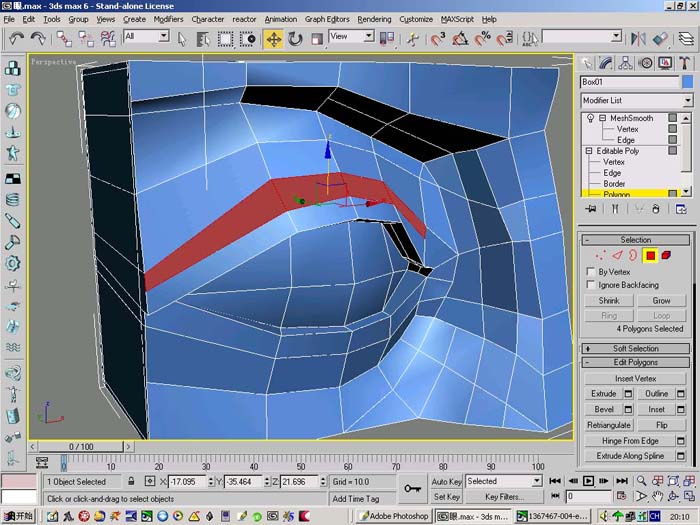Click the Redo arrow in the toolbar
700x525 pixels.
[38, 39]
